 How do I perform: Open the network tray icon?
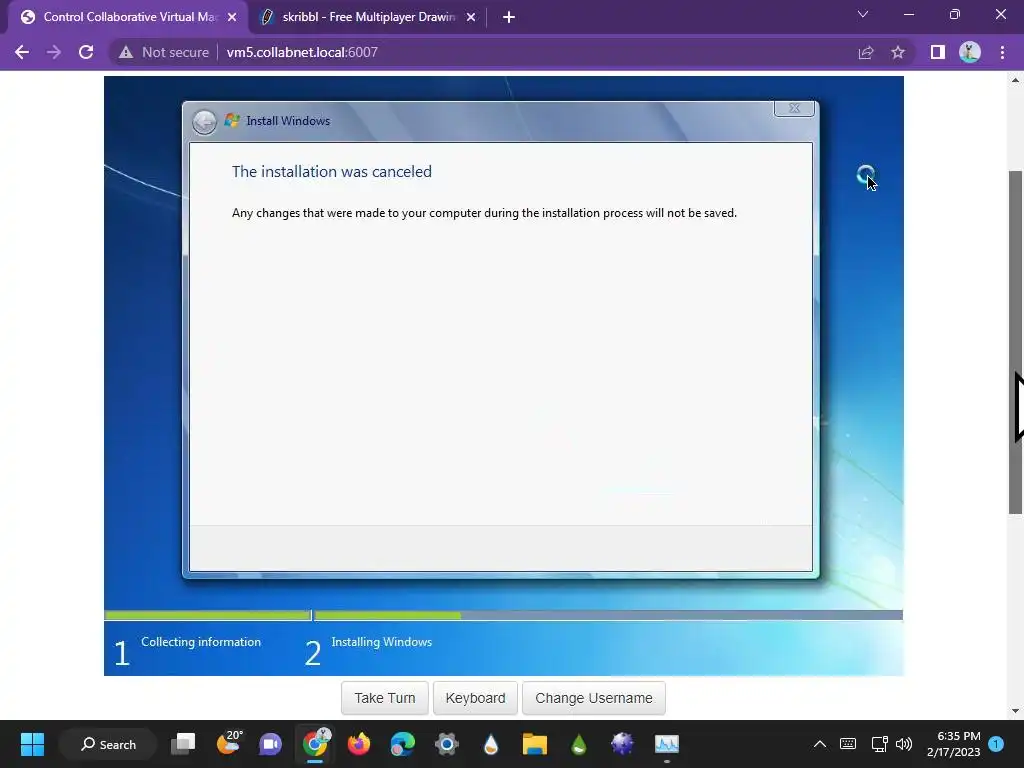[879, 744]
